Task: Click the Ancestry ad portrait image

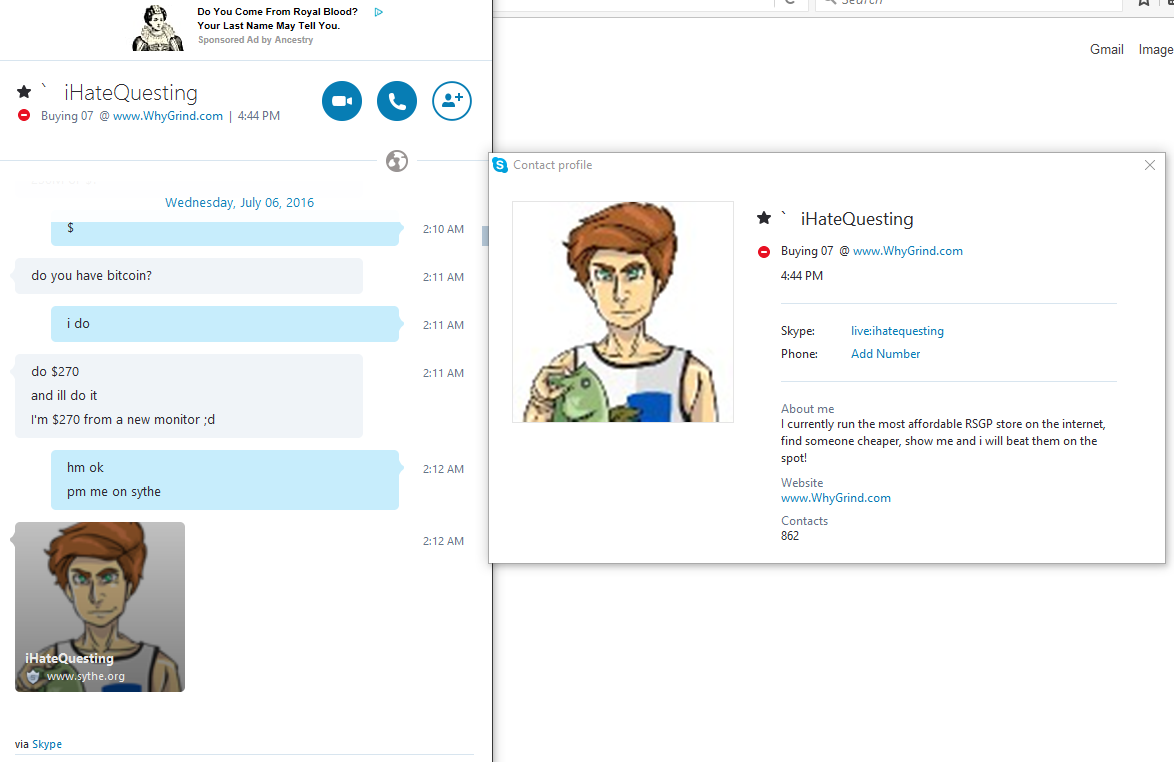Action: (x=158, y=28)
